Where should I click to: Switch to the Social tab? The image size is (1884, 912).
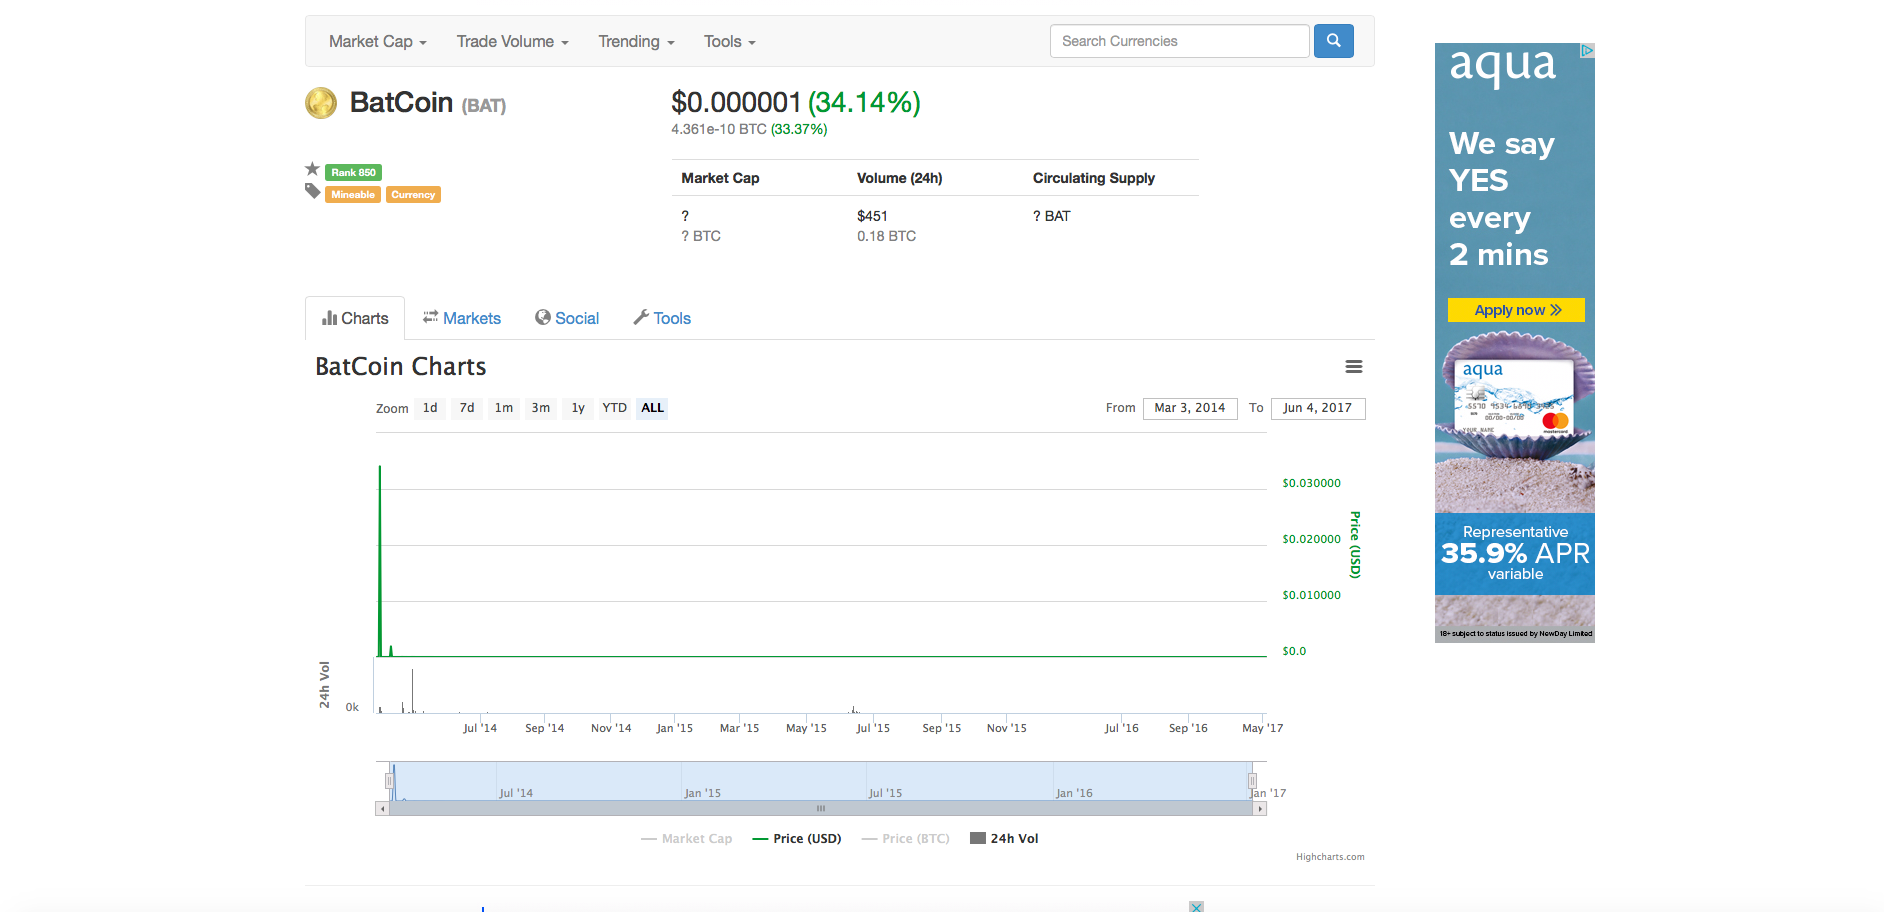pos(567,318)
